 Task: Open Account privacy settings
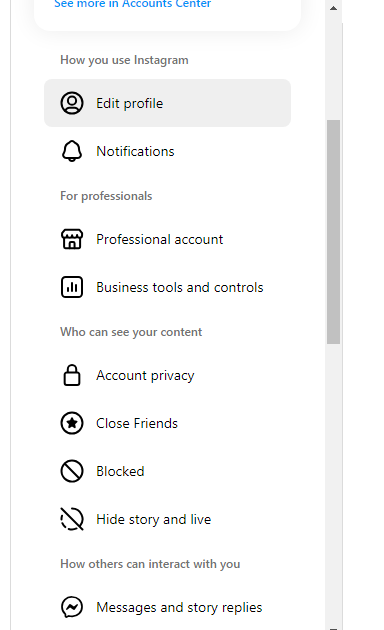click(x=167, y=375)
